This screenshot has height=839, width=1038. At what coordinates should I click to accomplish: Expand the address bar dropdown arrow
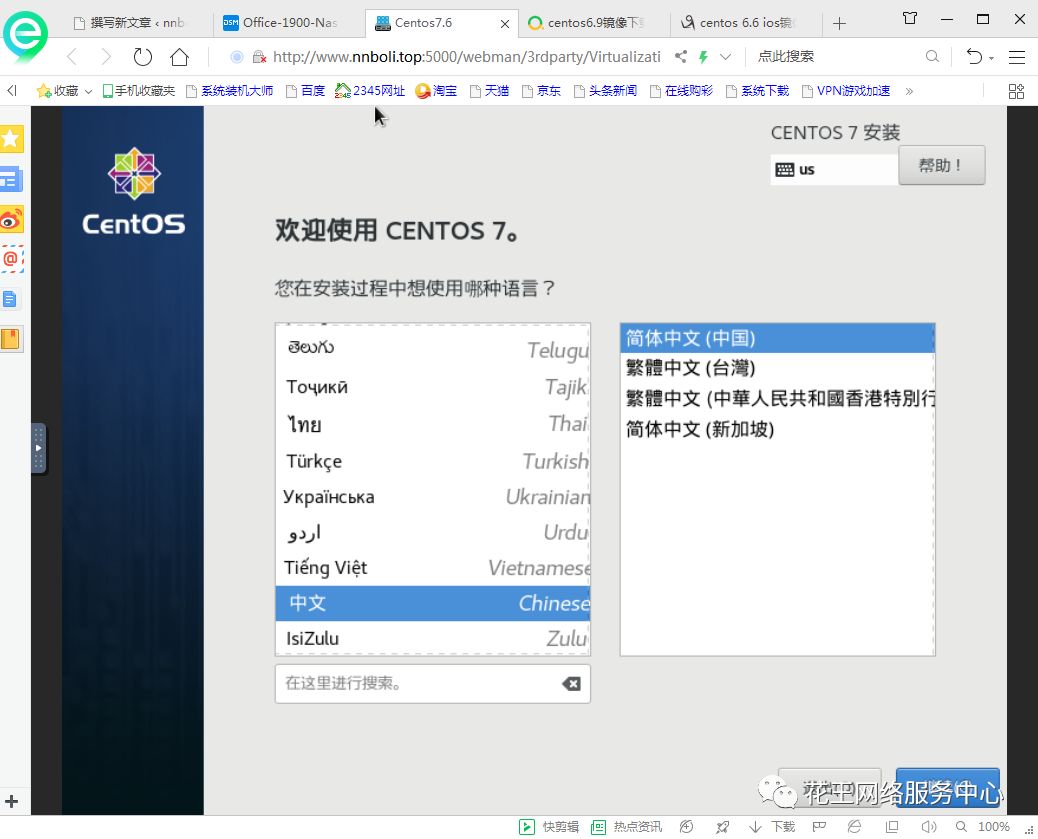pyautogui.click(x=726, y=56)
